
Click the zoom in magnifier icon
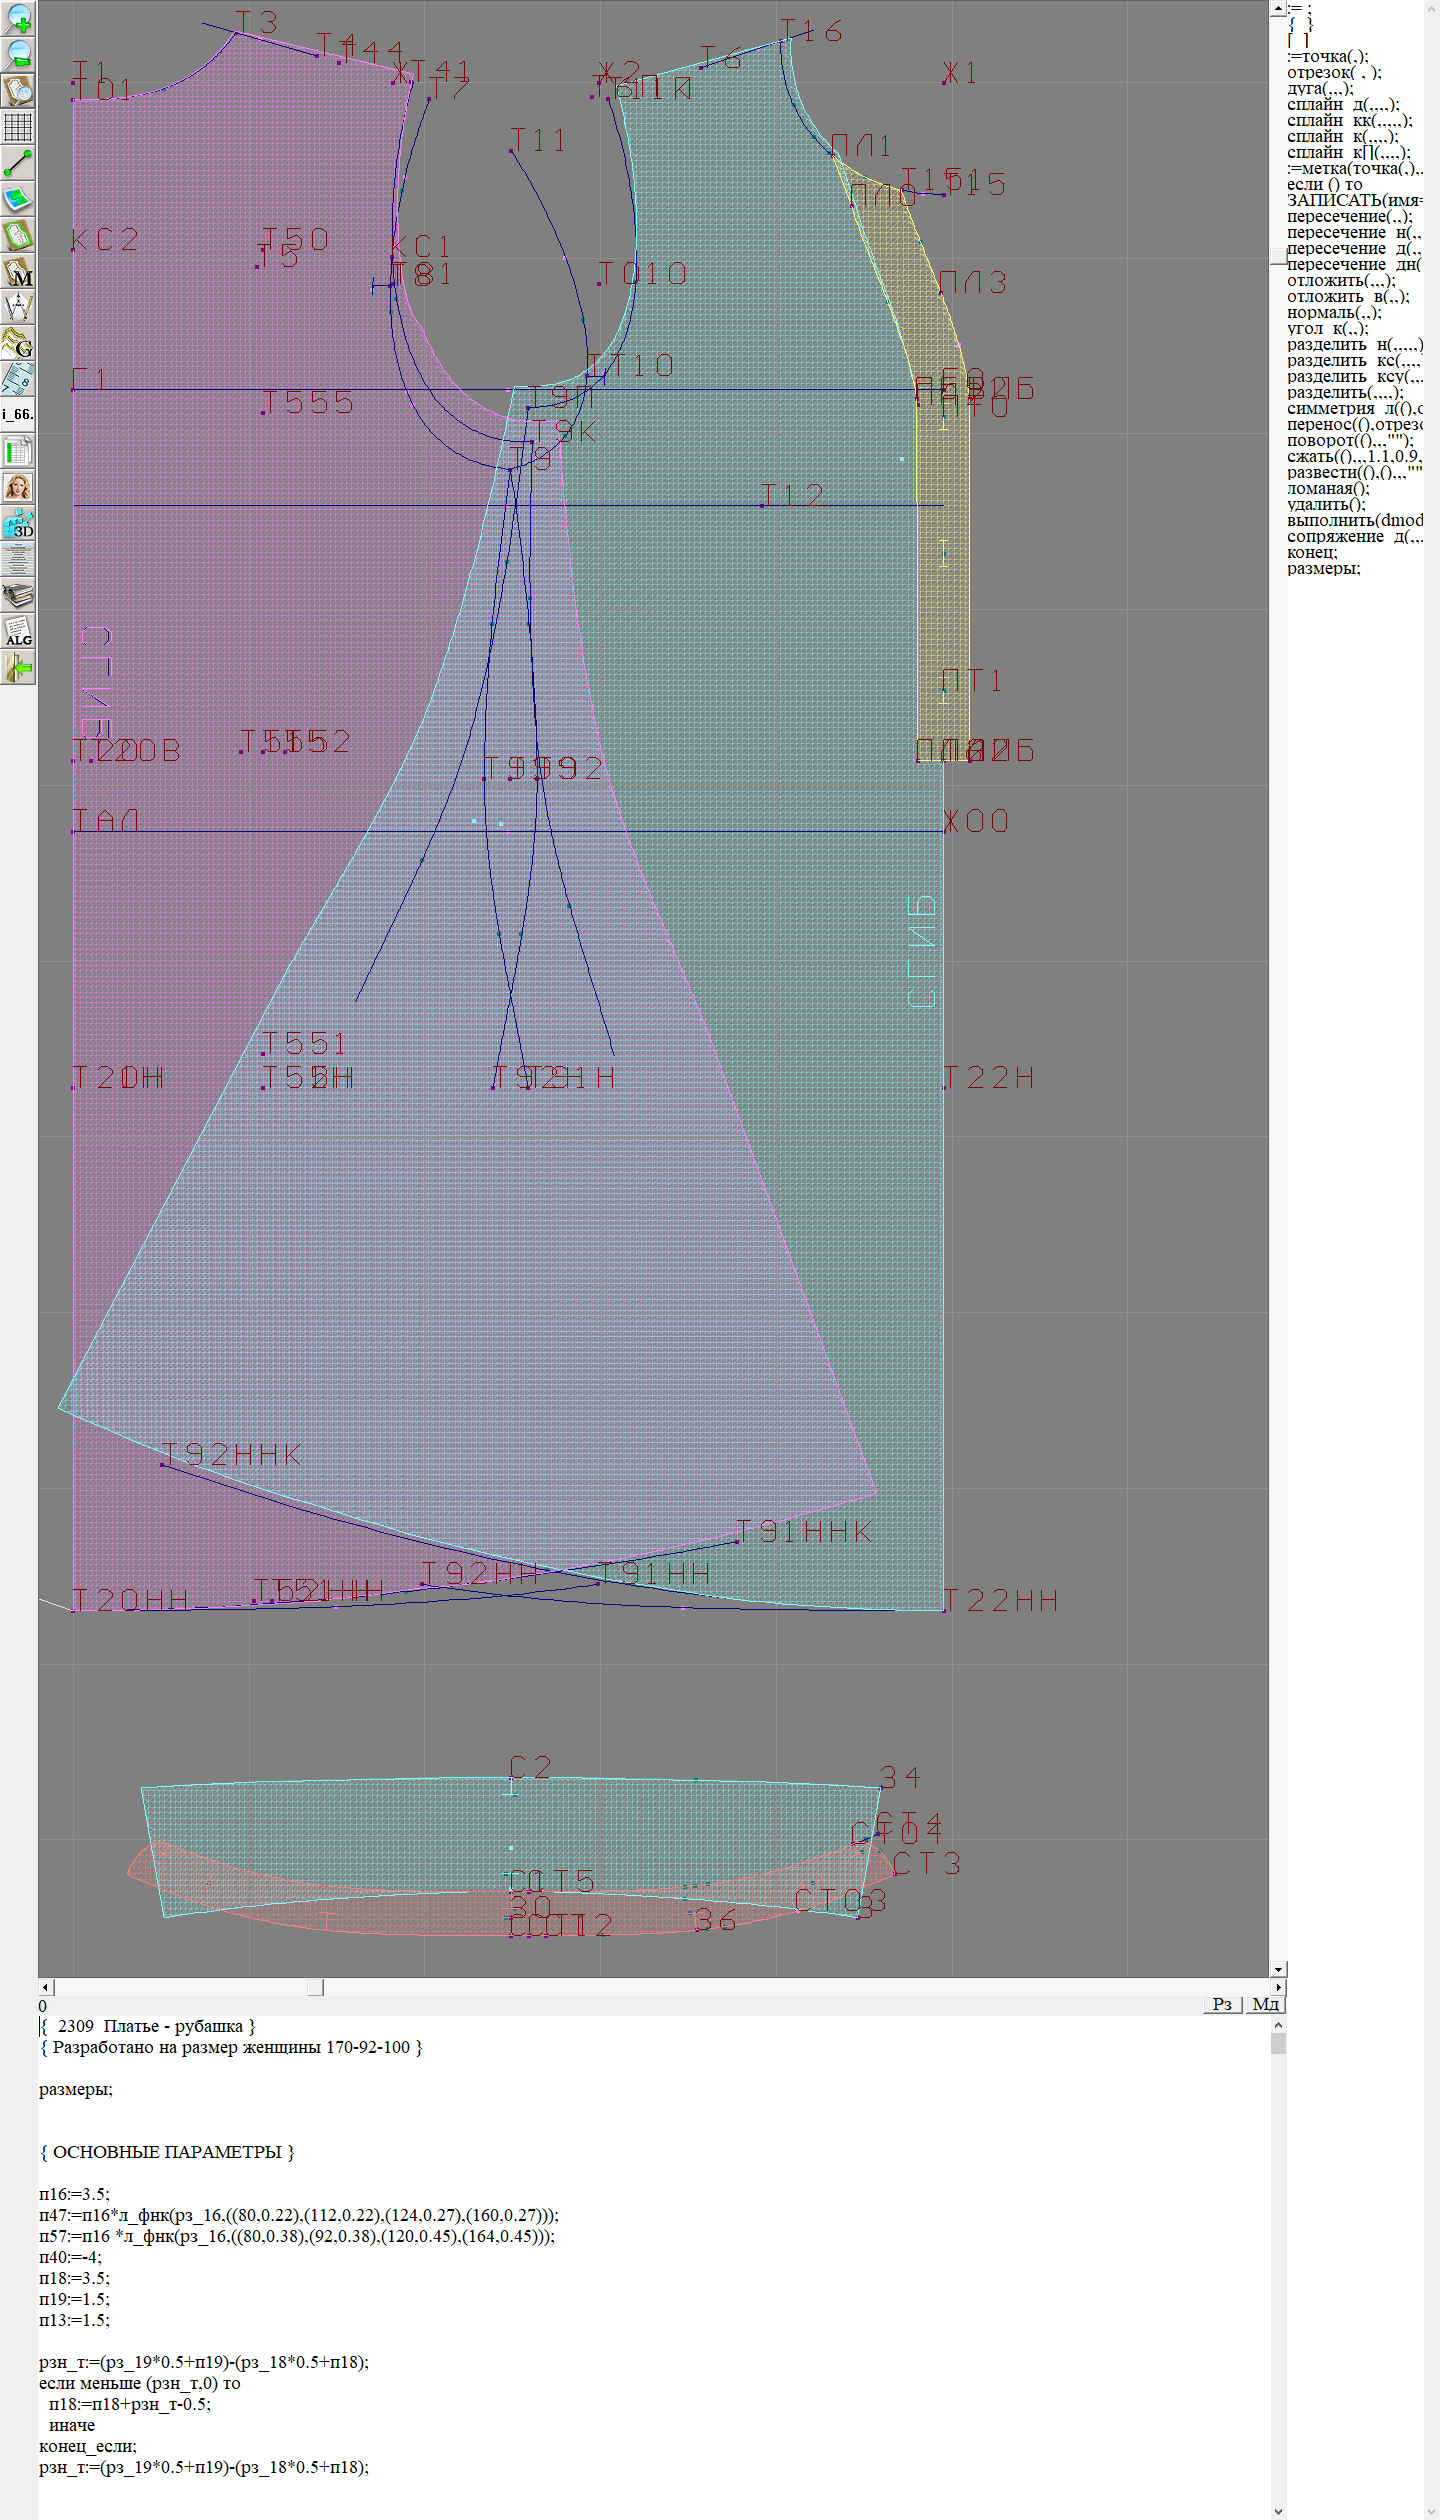(x=18, y=18)
